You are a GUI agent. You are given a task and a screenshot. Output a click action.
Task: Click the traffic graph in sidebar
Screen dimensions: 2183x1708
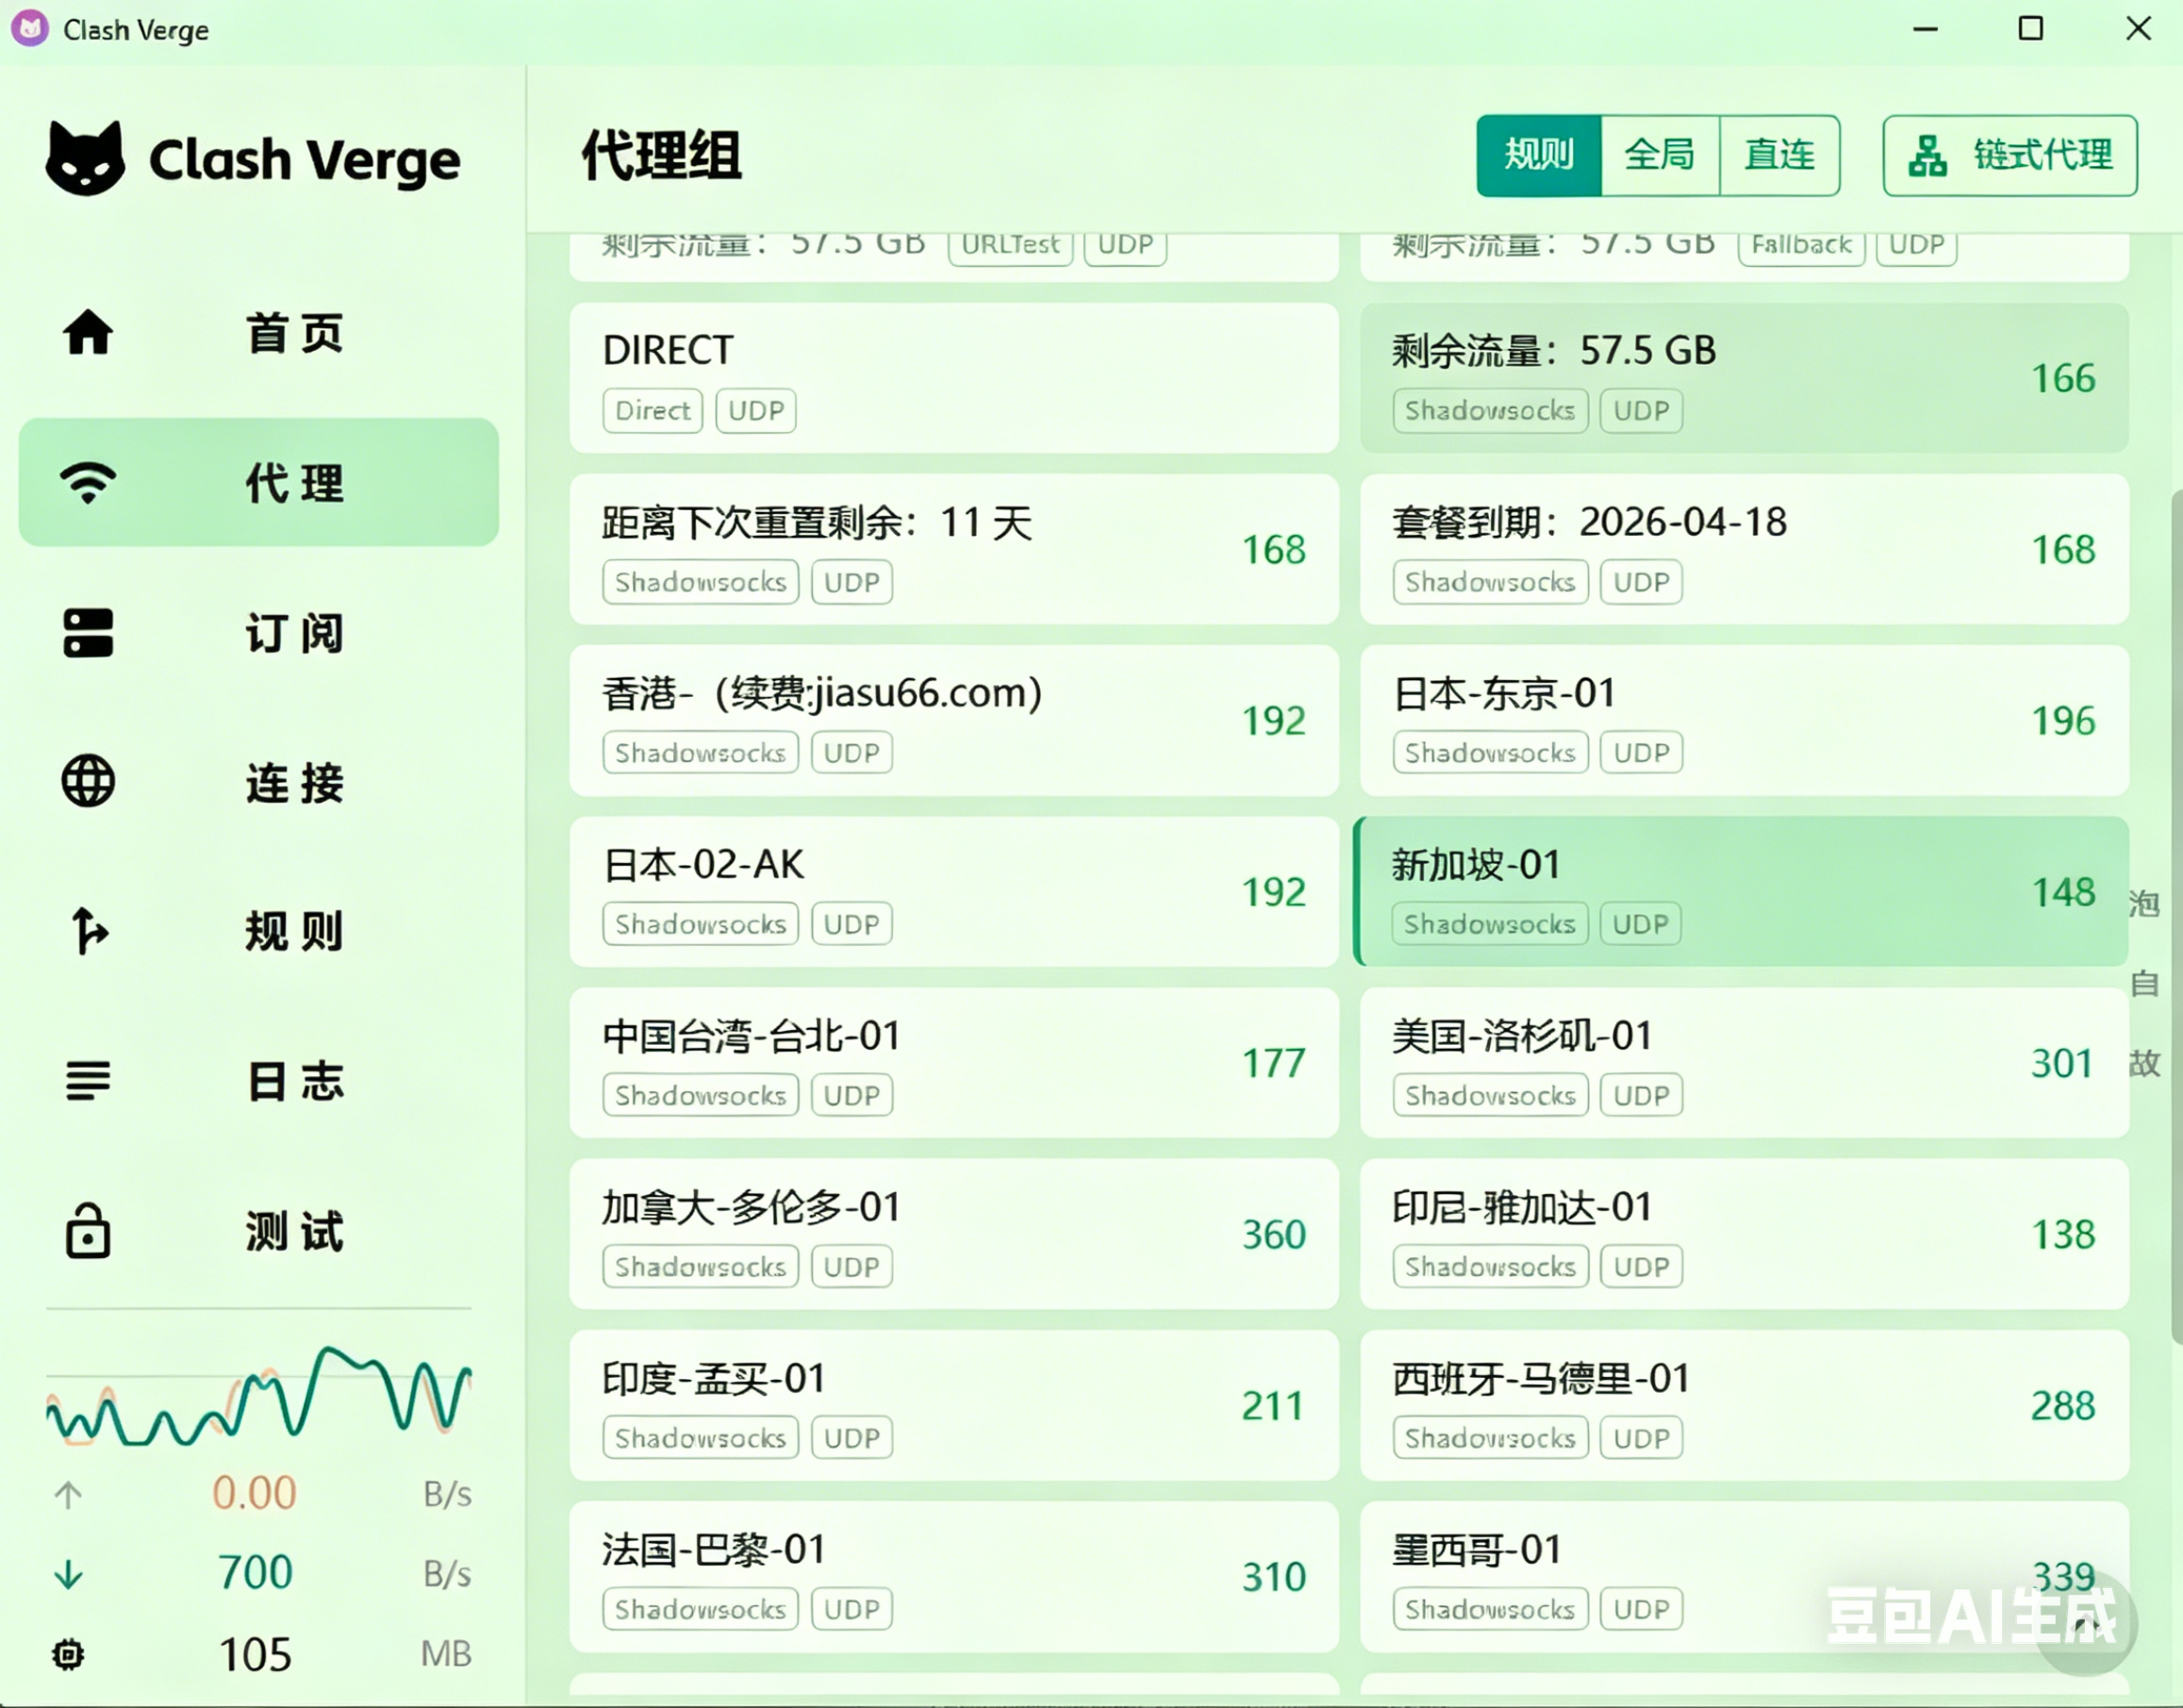[259, 1395]
